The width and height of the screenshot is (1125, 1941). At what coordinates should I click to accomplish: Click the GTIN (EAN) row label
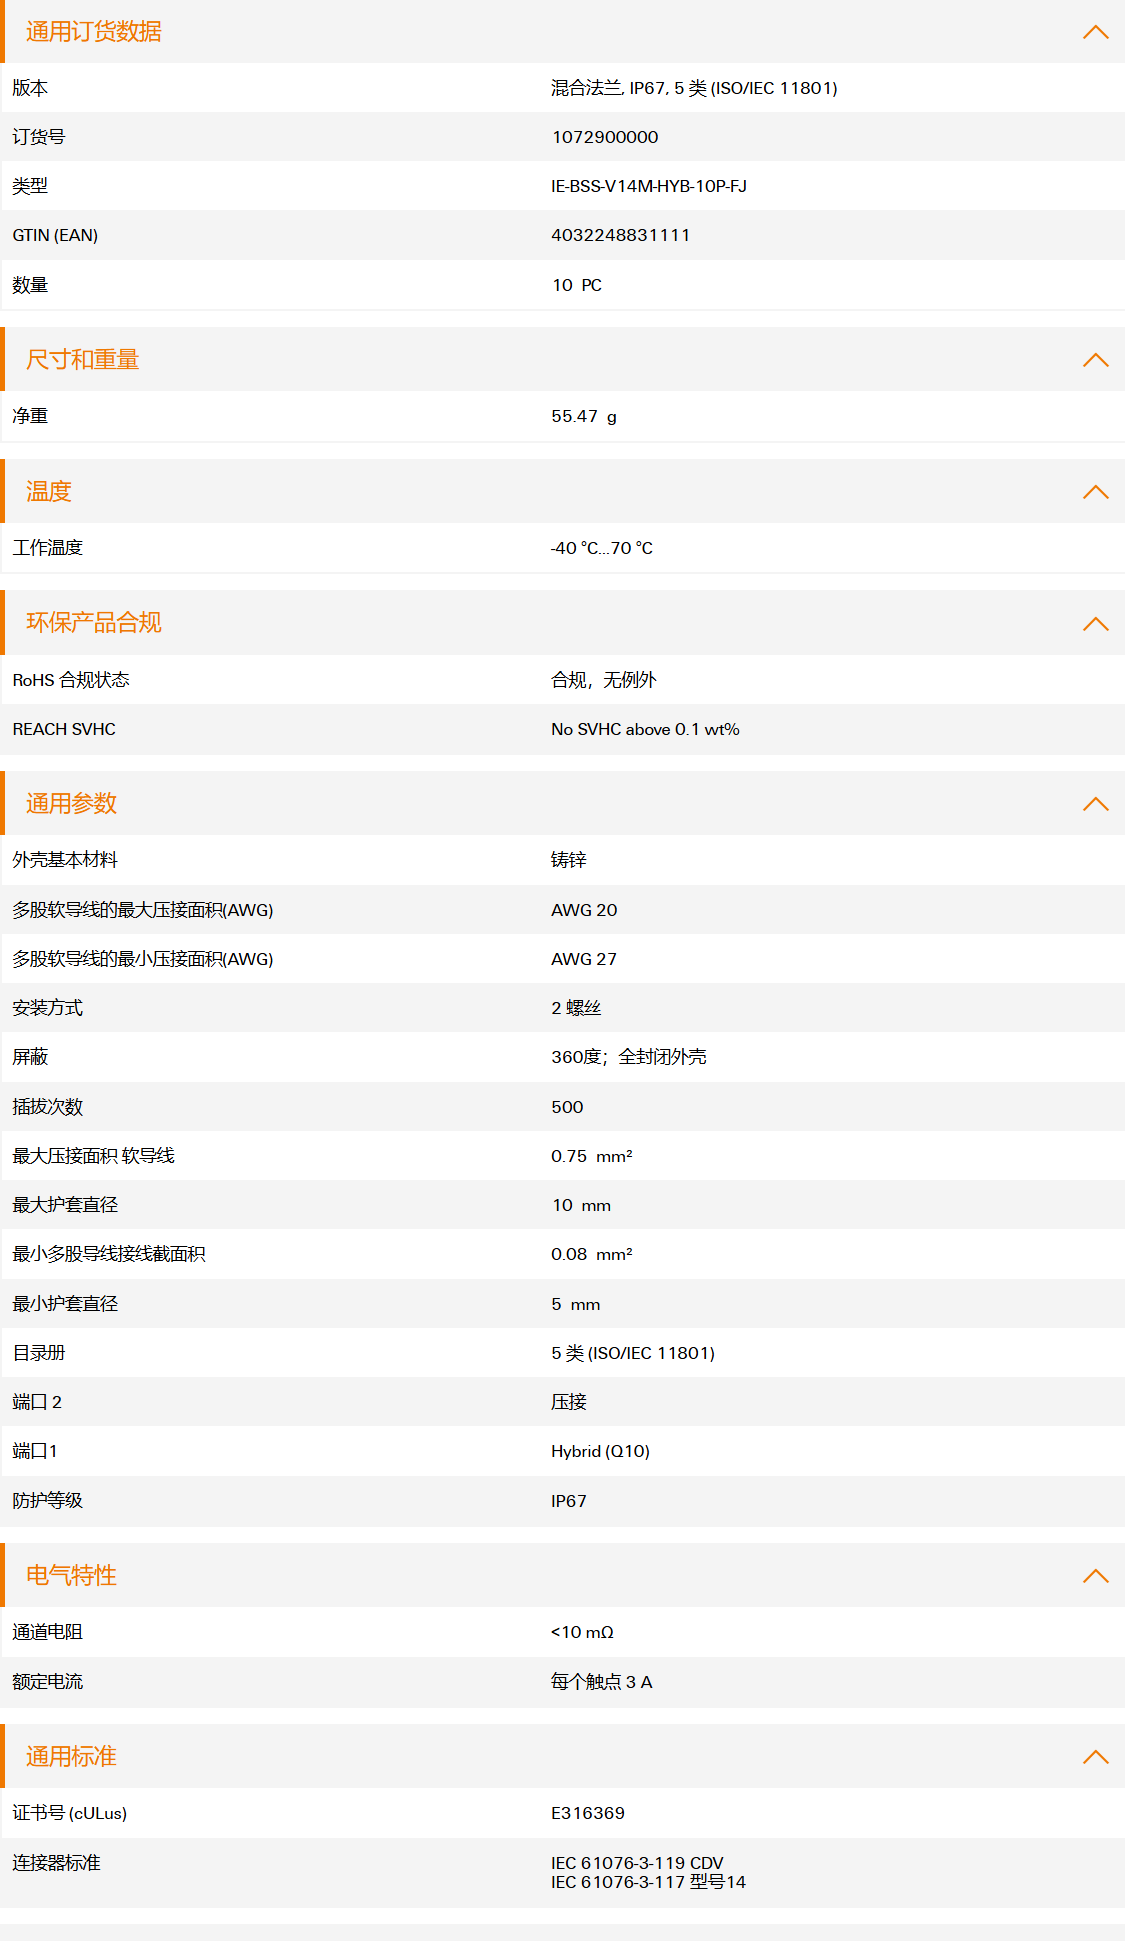tap(55, 235)
